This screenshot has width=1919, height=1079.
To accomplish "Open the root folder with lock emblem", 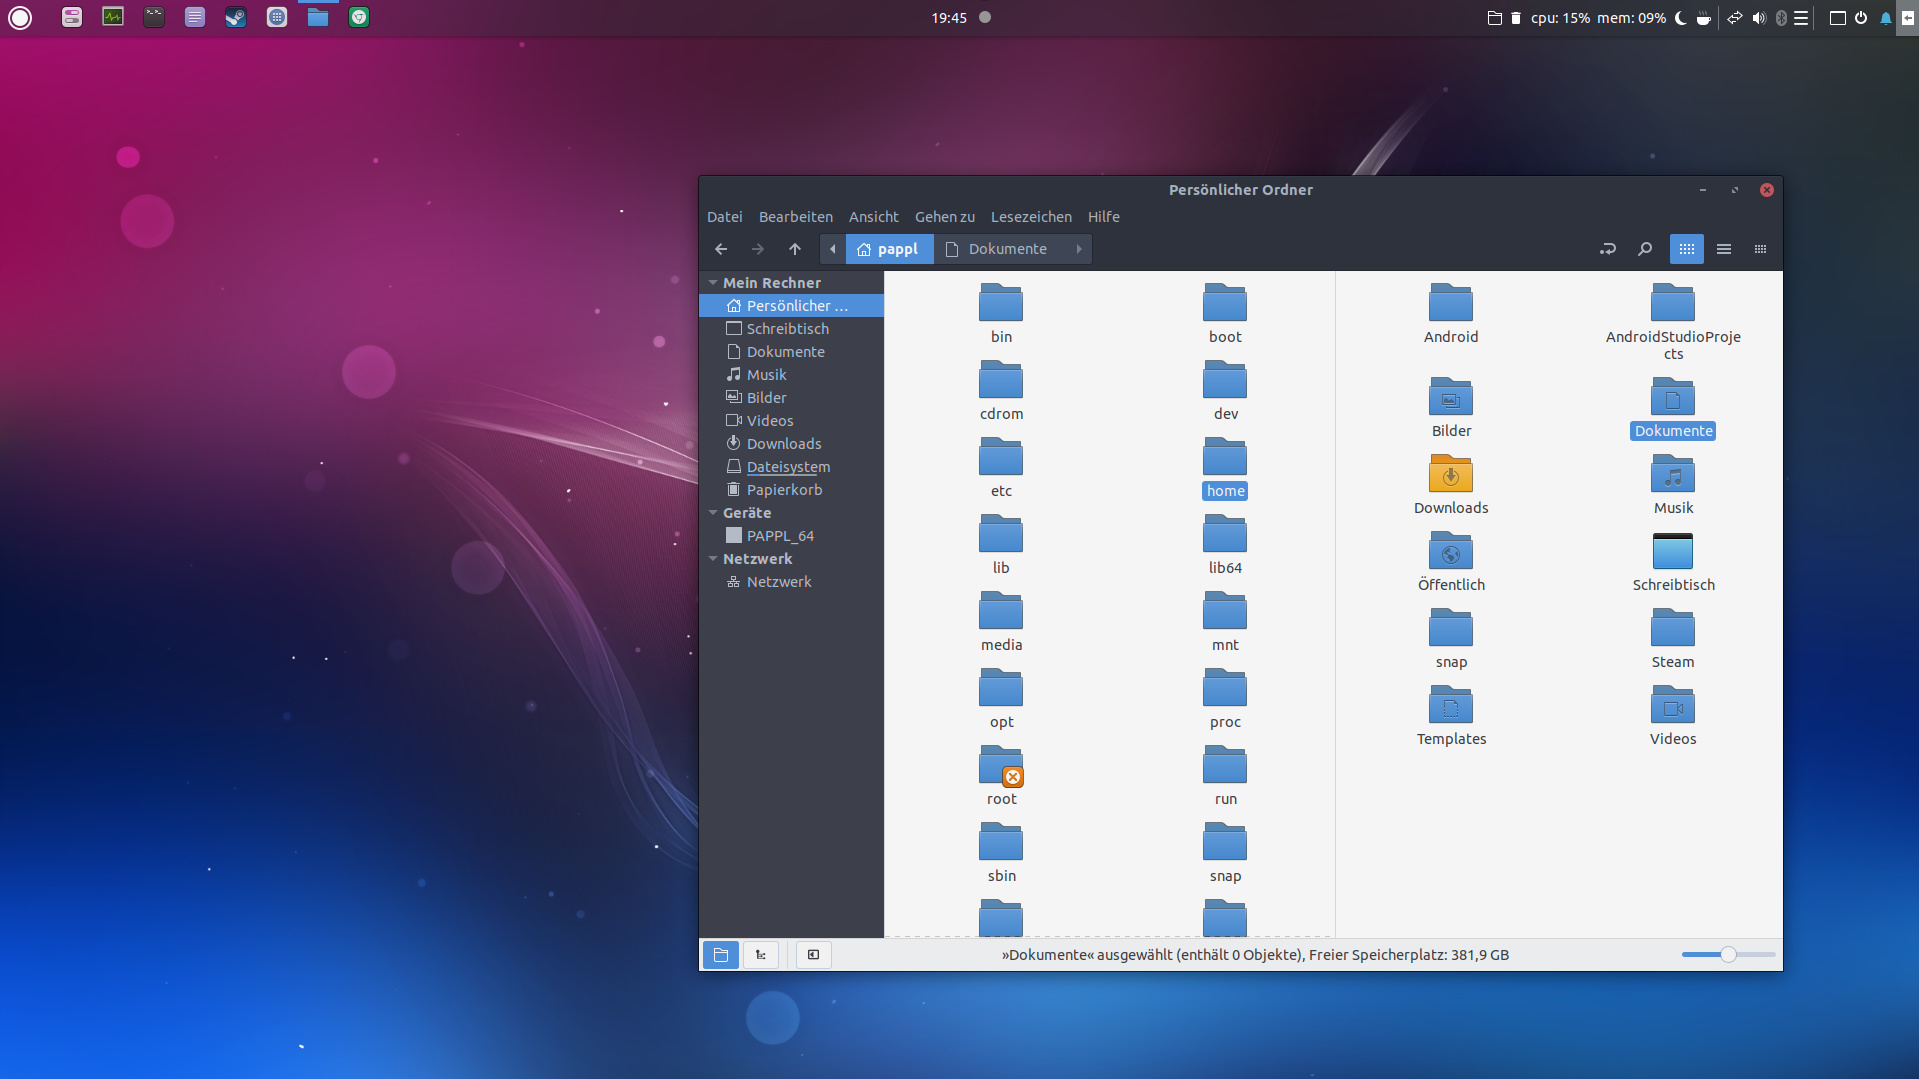I will point(1001,767).
